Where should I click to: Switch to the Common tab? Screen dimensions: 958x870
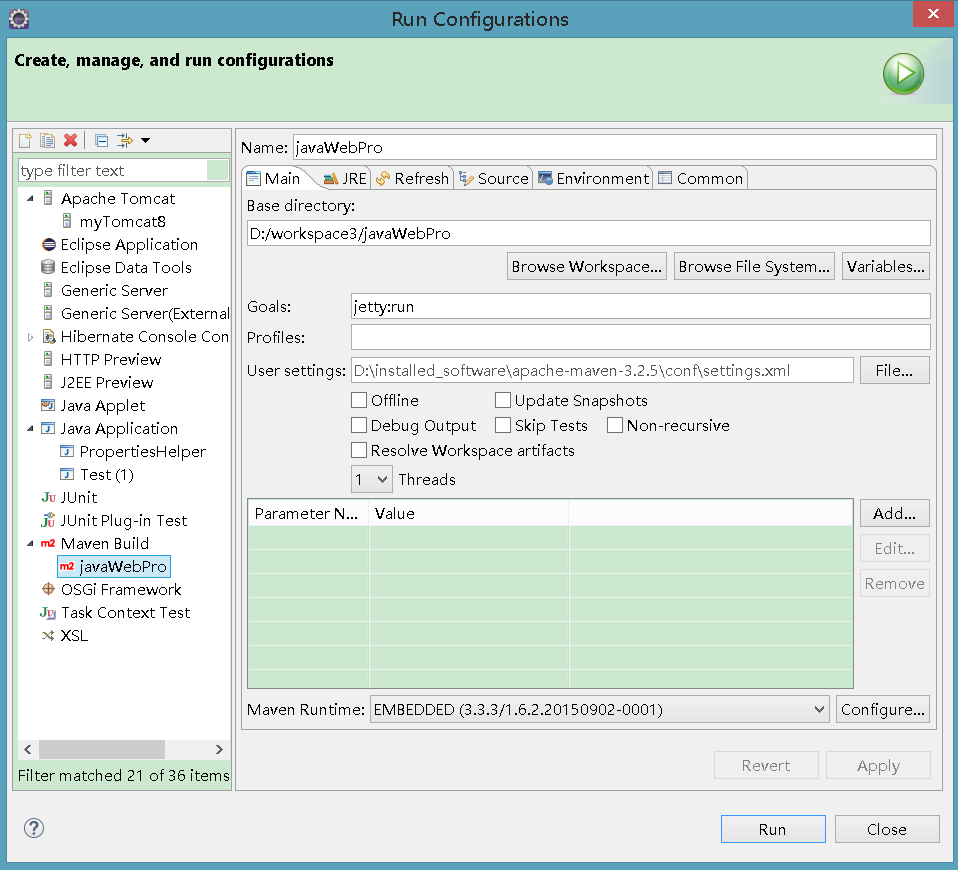(701, 178)
